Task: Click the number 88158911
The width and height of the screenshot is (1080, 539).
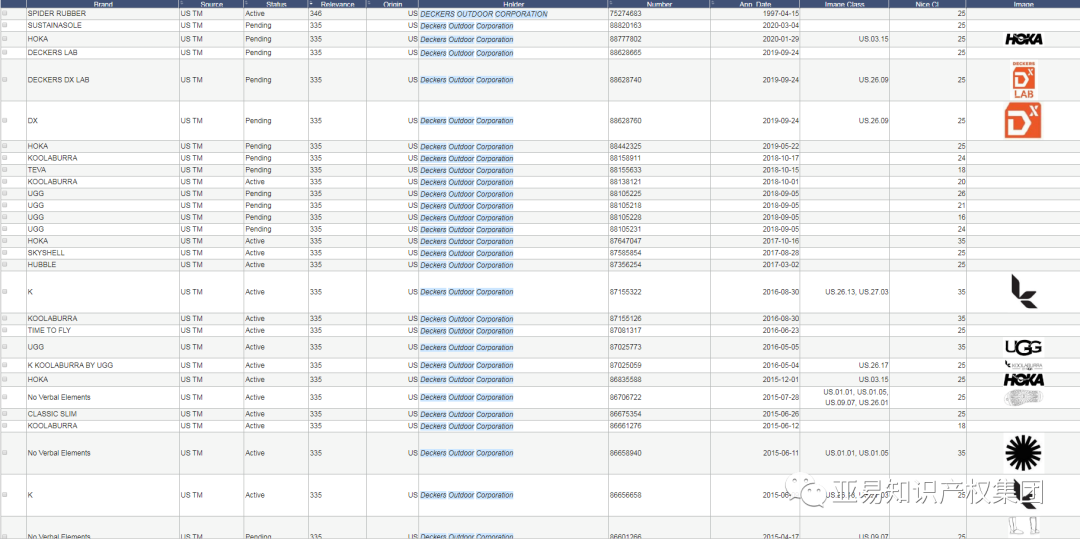Action: [625, 158]
